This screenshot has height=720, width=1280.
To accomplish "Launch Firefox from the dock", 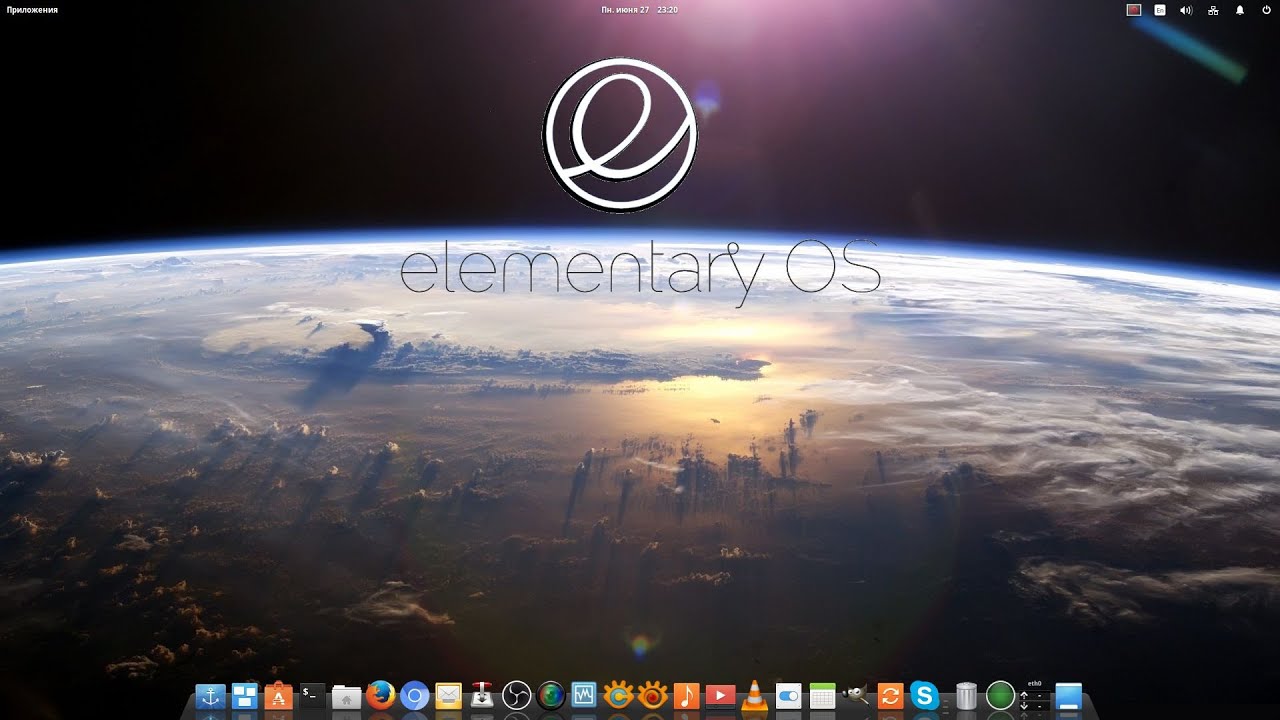I will pyautogui.click(x=380, y=696).
